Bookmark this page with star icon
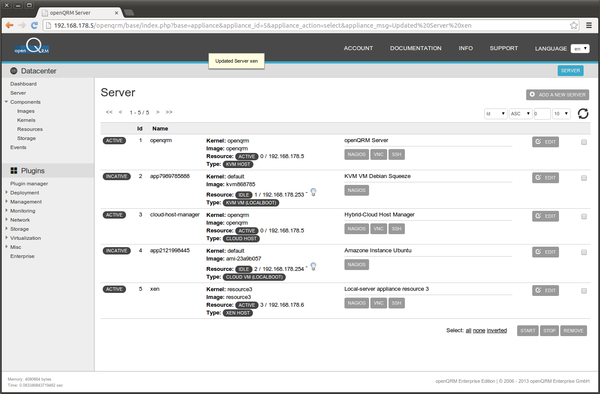This screenshot has height=394, width=600. (574, 25)
